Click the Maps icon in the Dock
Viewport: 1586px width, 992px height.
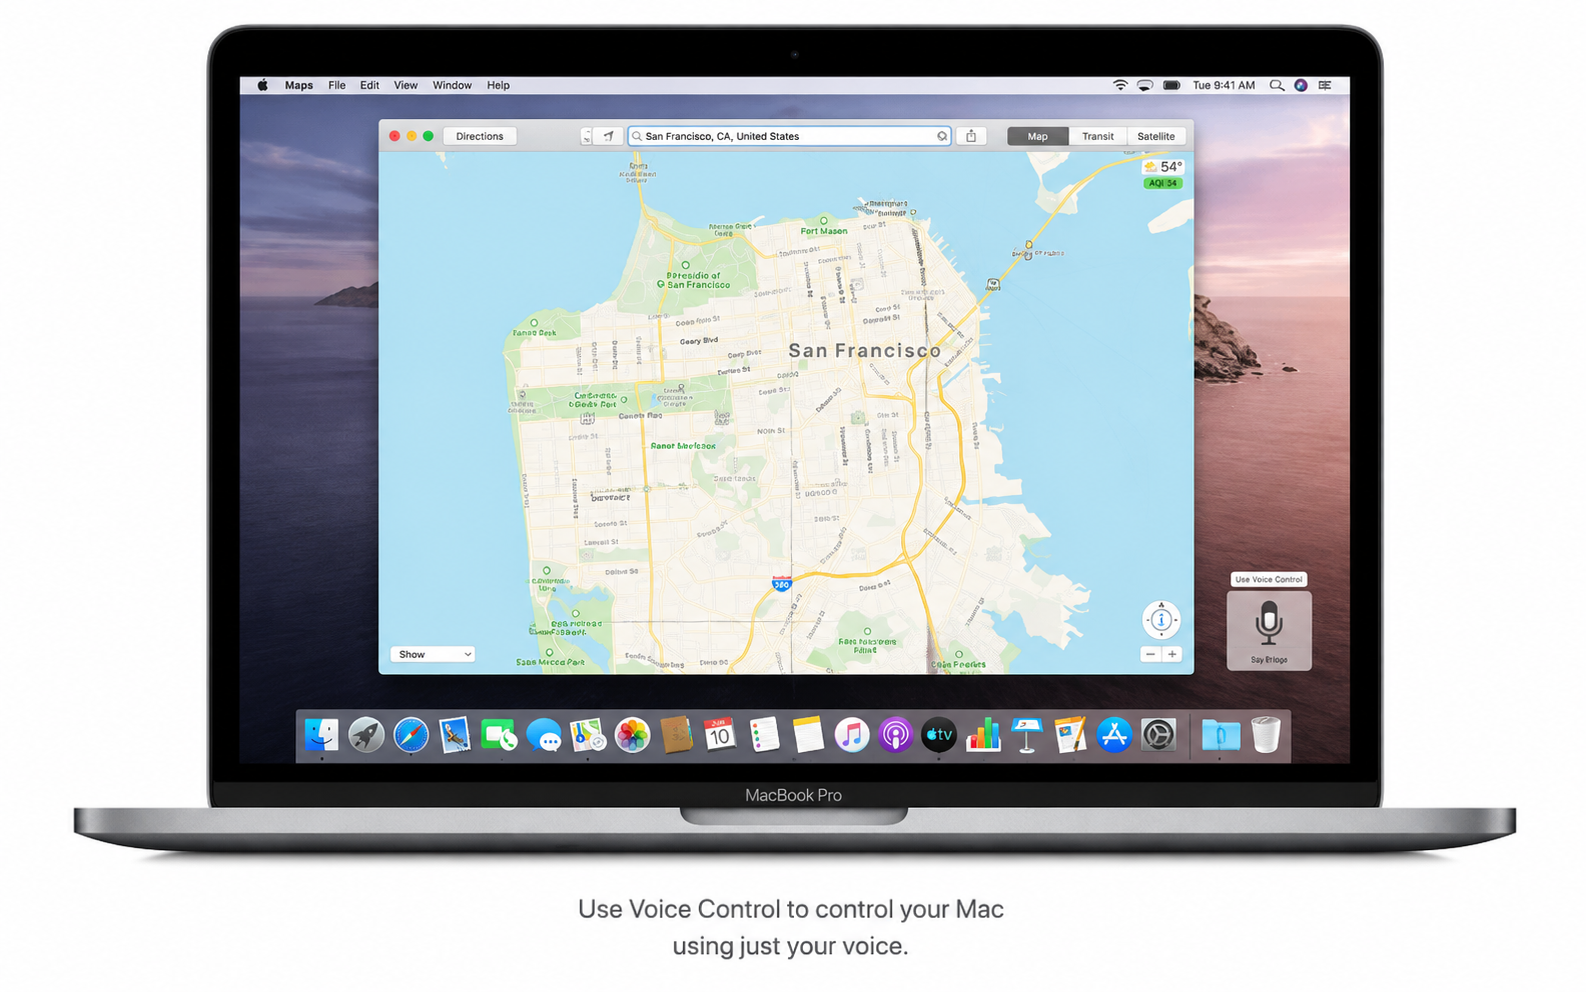pos(587,735)
